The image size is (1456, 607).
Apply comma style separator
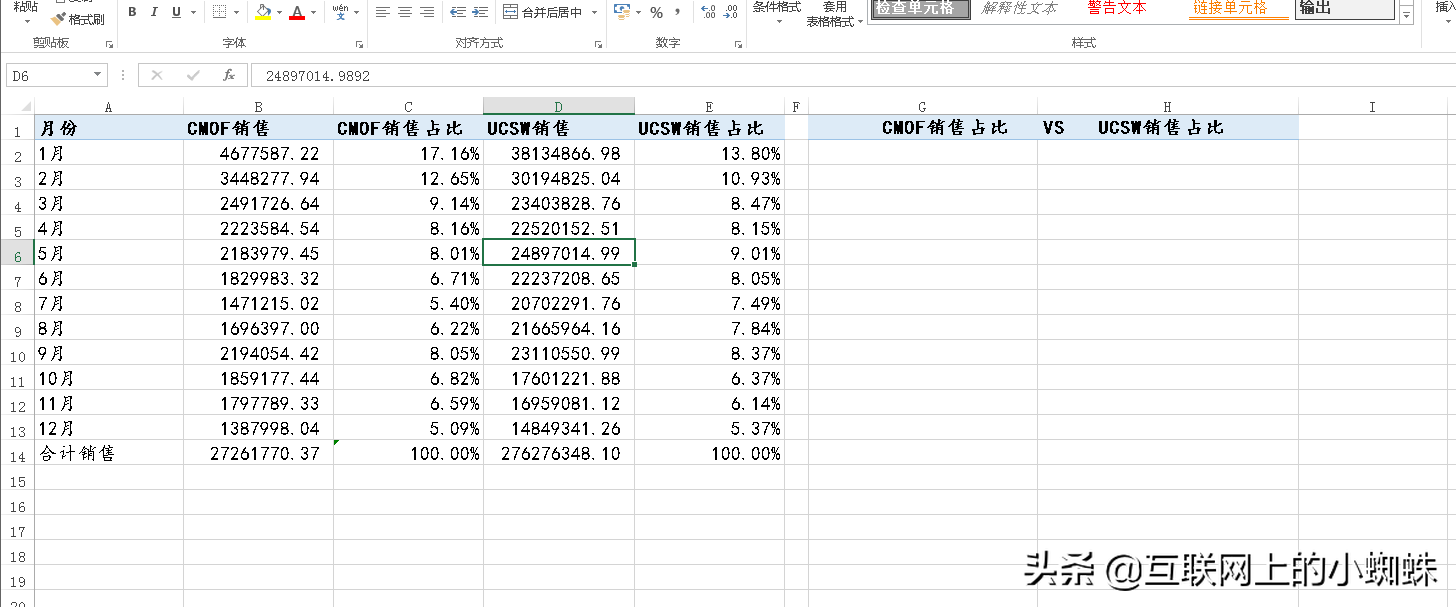click(678, 12)
